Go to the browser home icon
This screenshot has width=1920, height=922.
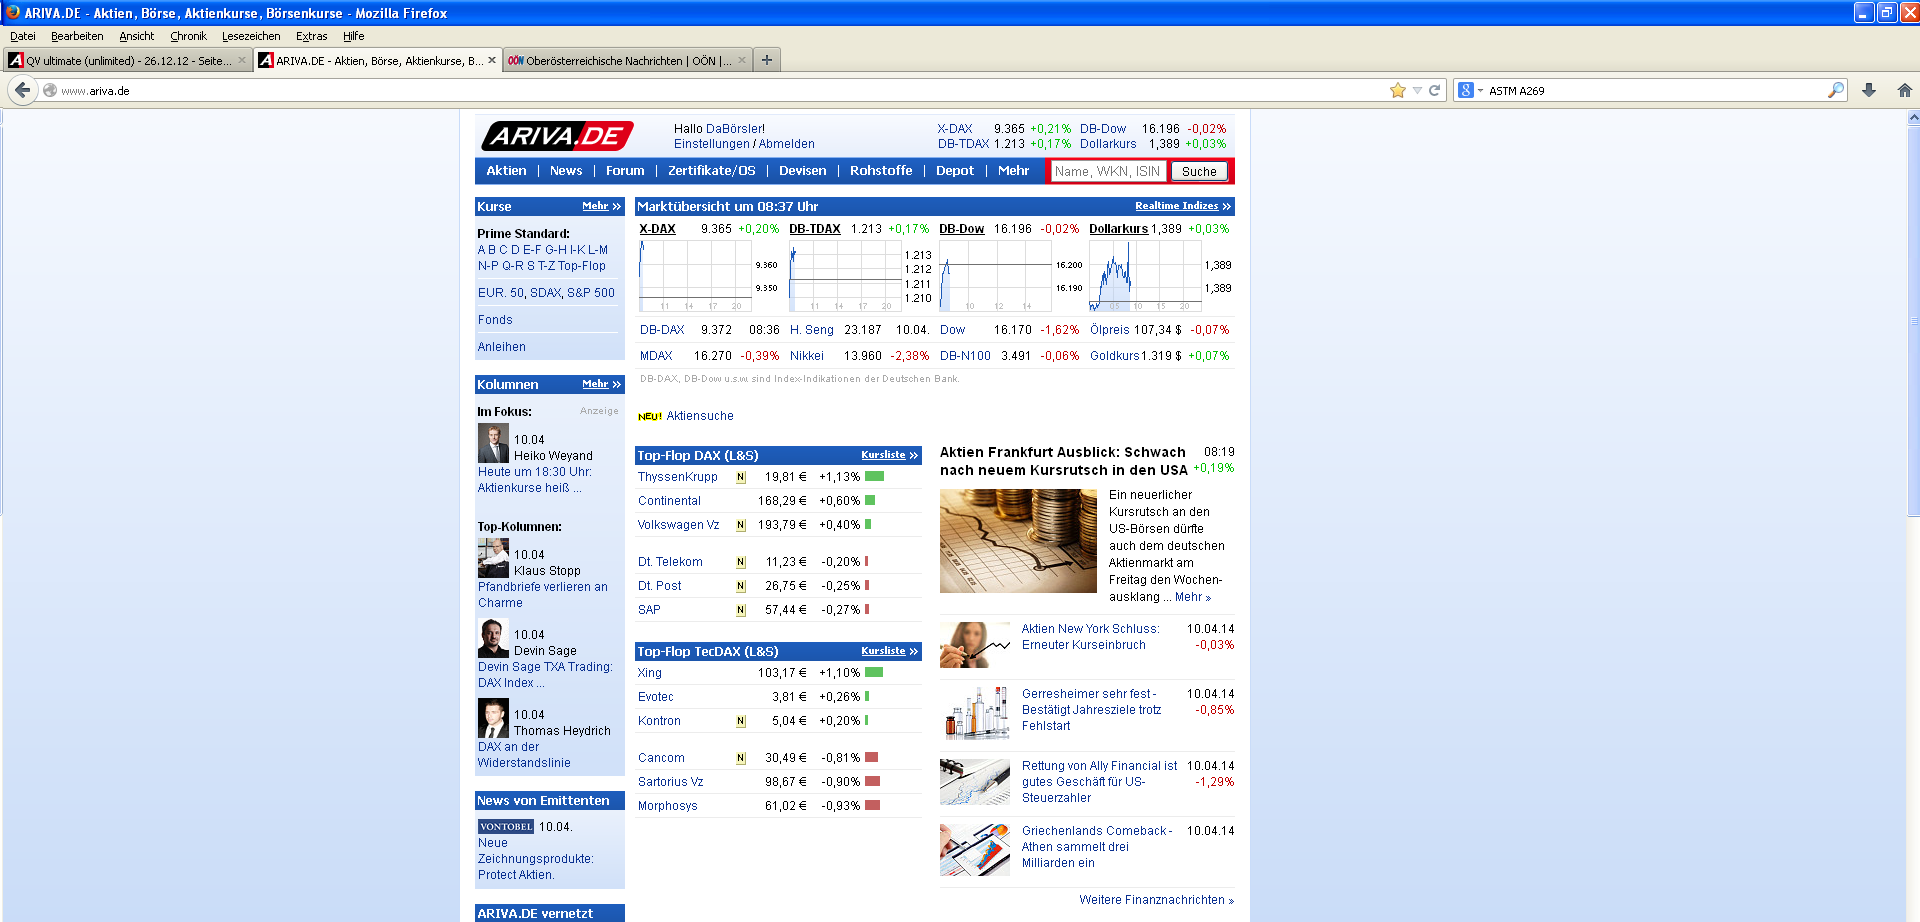(x=1904, y=90)
